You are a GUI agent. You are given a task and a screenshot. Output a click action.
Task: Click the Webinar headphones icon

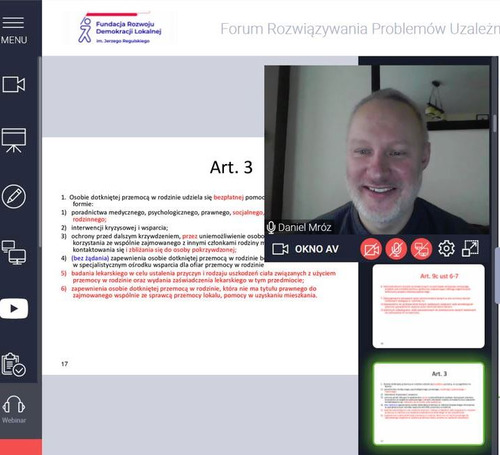point(14,409)
